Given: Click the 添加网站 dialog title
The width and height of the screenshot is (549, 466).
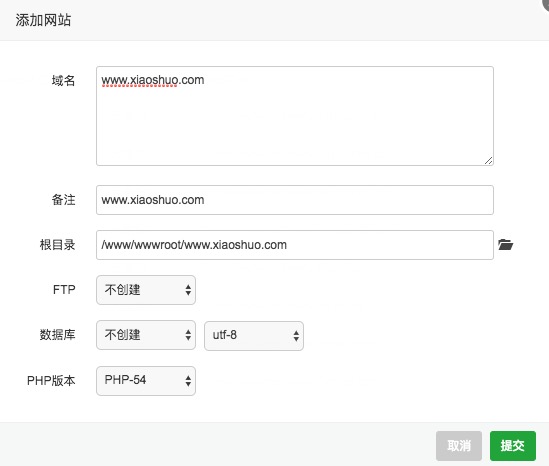Looking at the screenshot, I should (x=43, y=20).
